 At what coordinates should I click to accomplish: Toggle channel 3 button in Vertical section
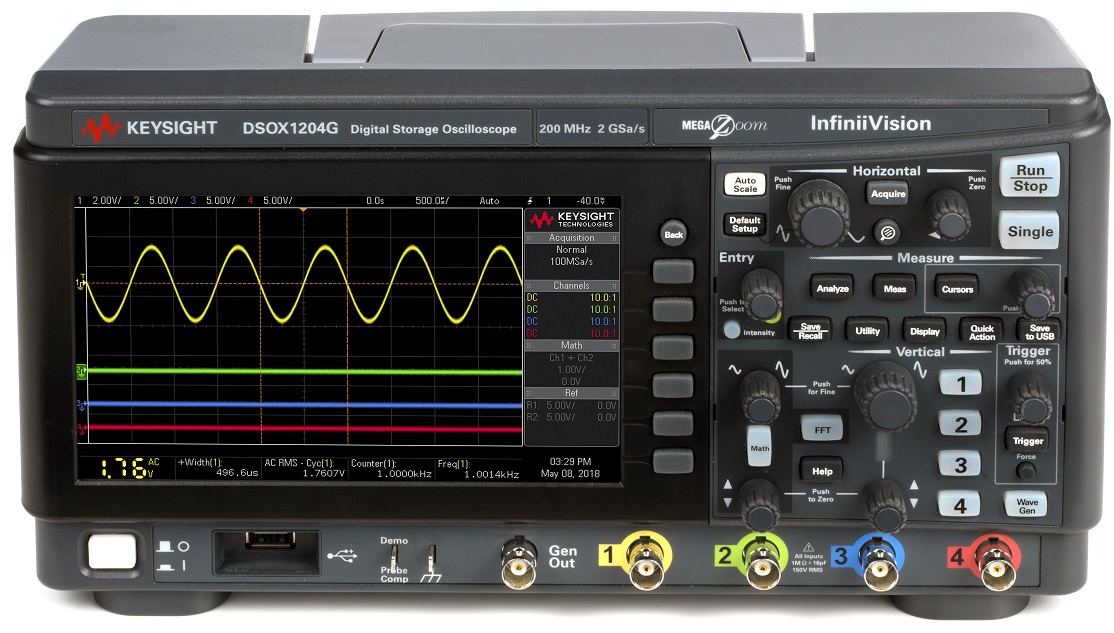click(x=960, y=465)
